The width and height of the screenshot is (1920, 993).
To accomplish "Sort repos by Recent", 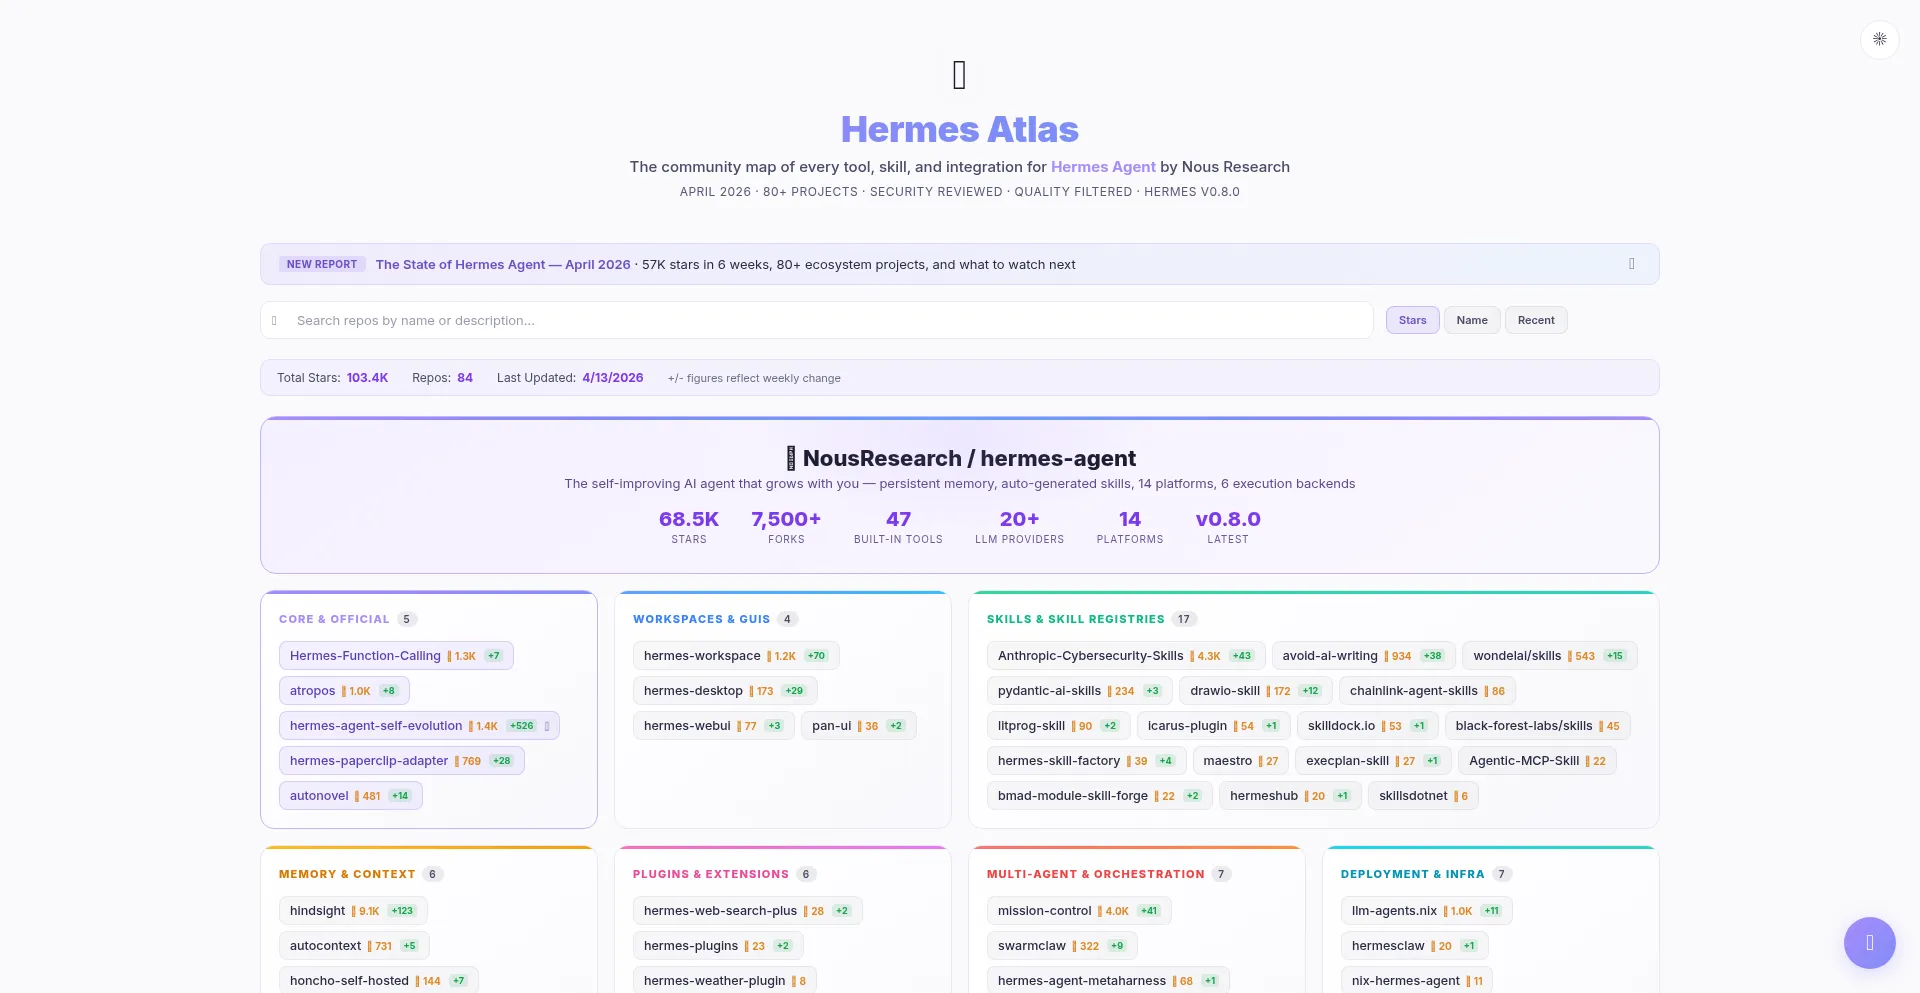I will tap(1536, 320).
